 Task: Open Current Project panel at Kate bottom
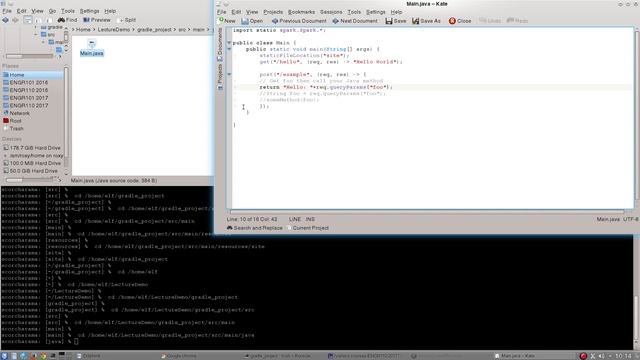[308, 228]
